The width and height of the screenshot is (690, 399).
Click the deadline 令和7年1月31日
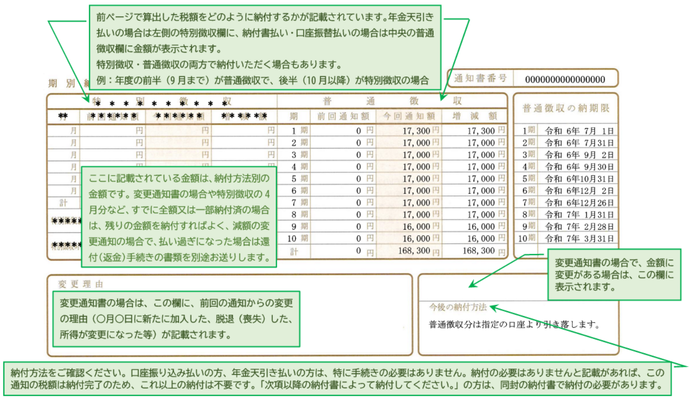pos(579,215)
